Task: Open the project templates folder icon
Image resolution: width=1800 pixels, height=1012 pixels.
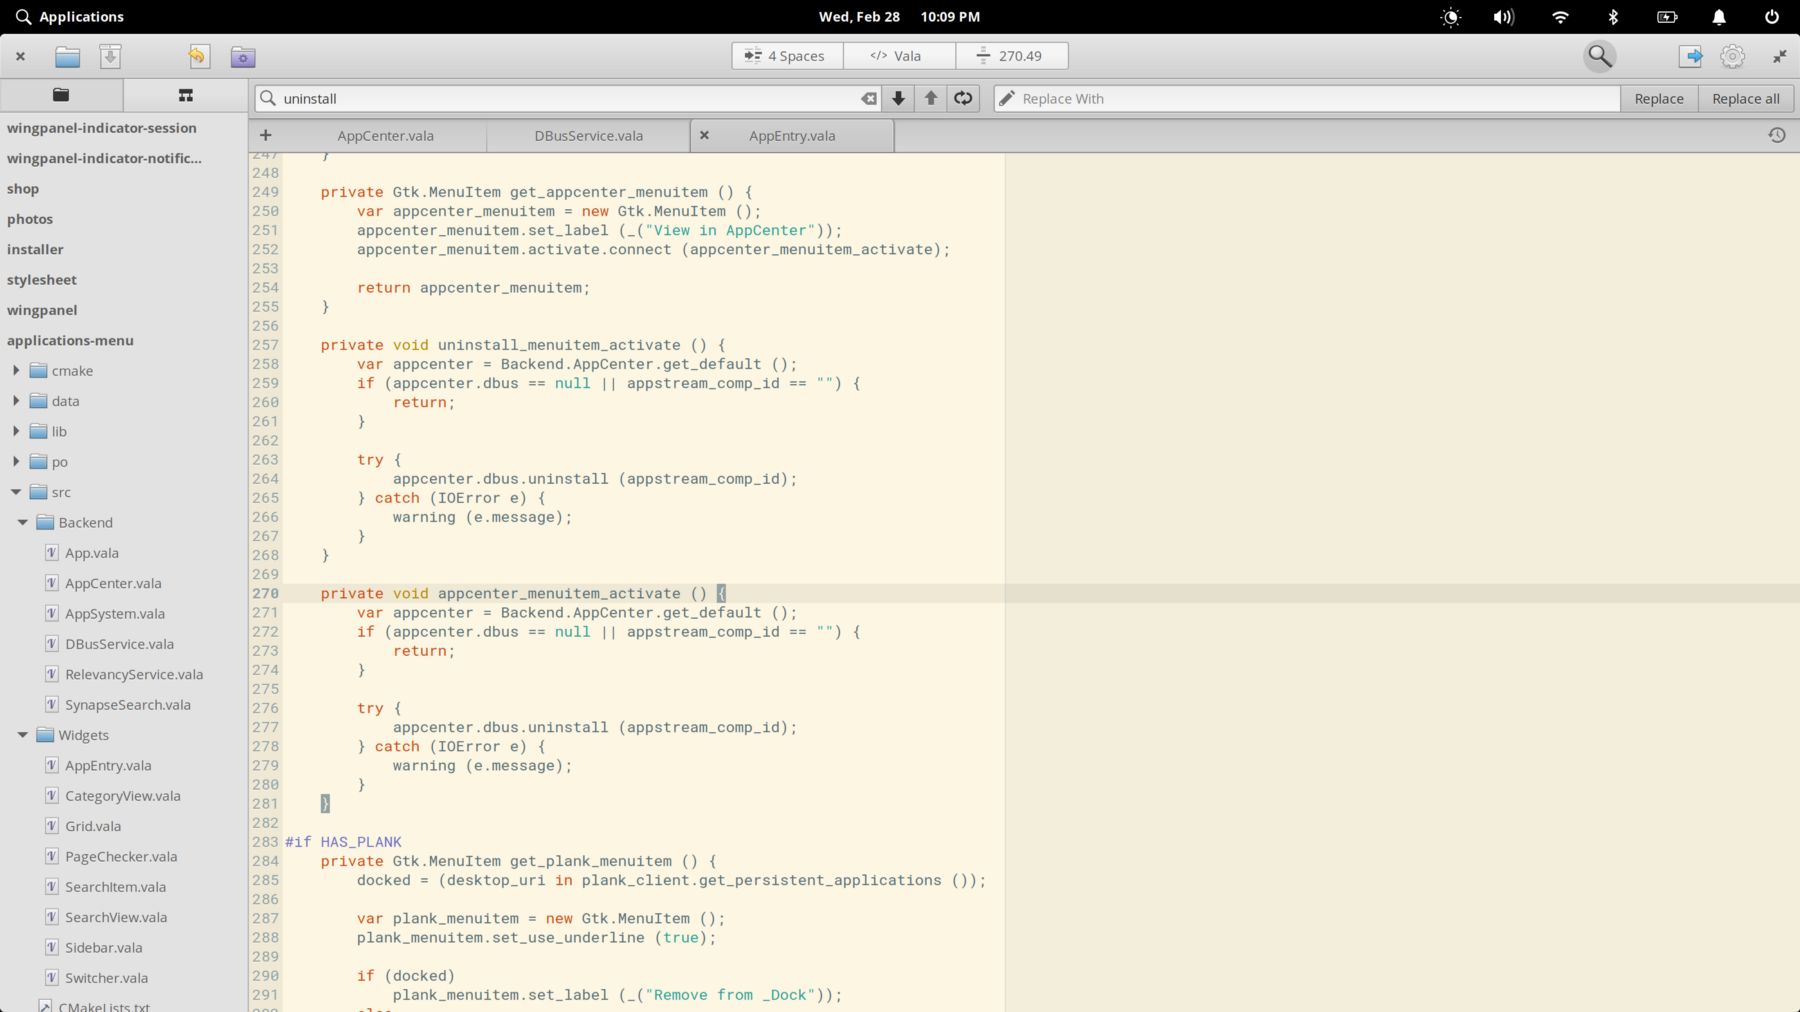Action: [243, 57]
